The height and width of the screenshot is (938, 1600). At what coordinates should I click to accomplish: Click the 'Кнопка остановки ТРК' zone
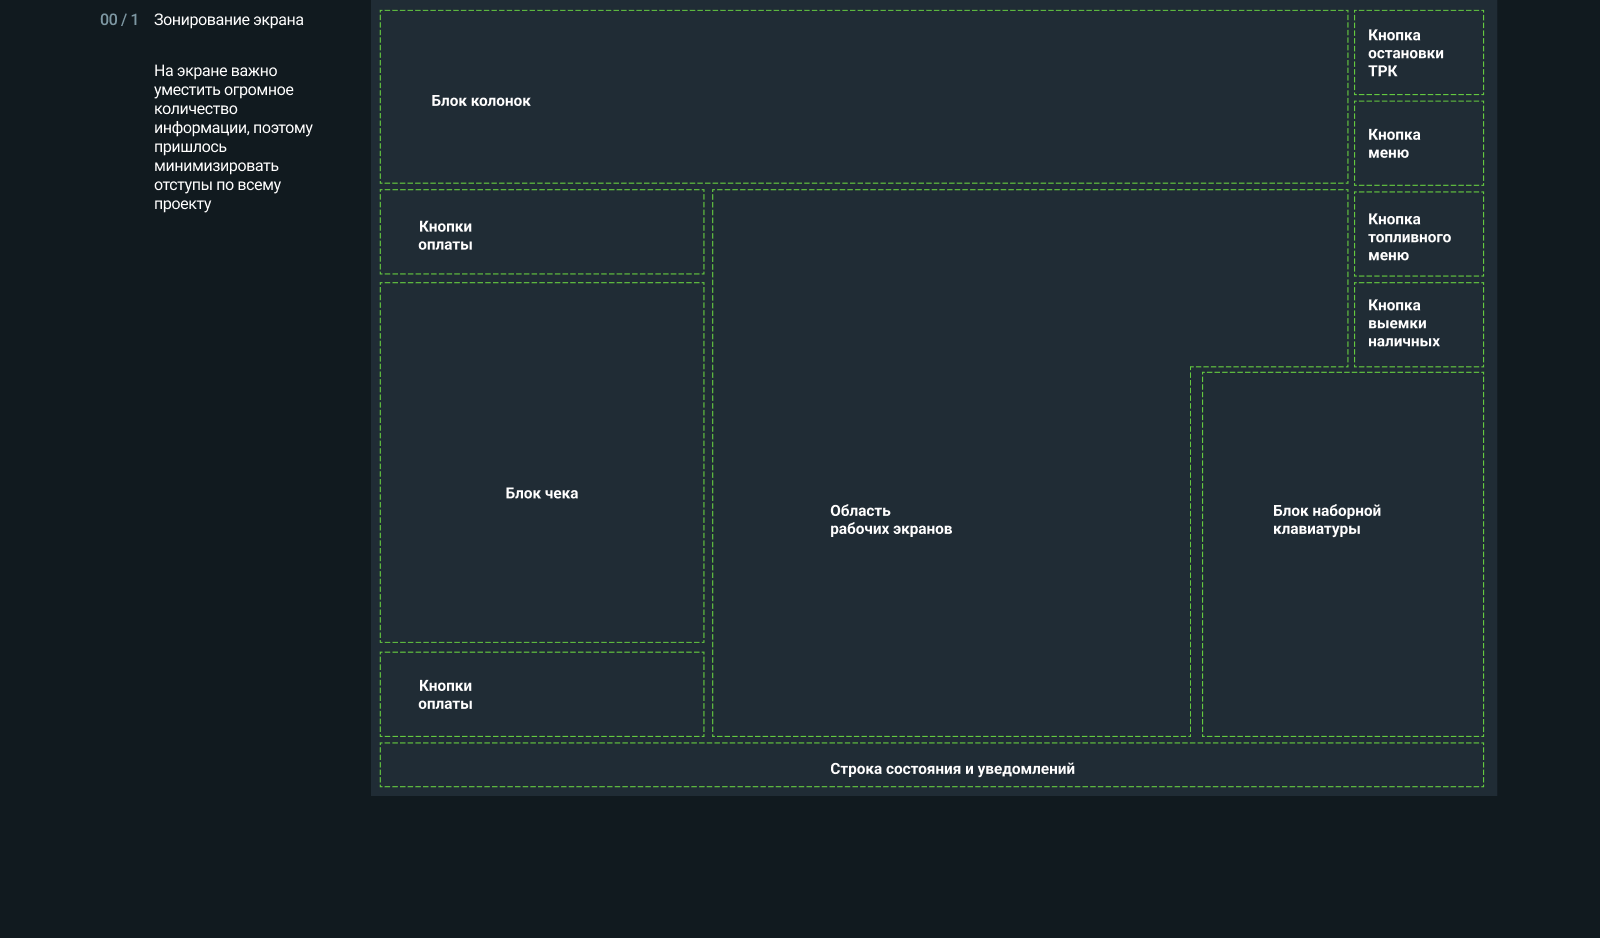tap(1418, 53)
